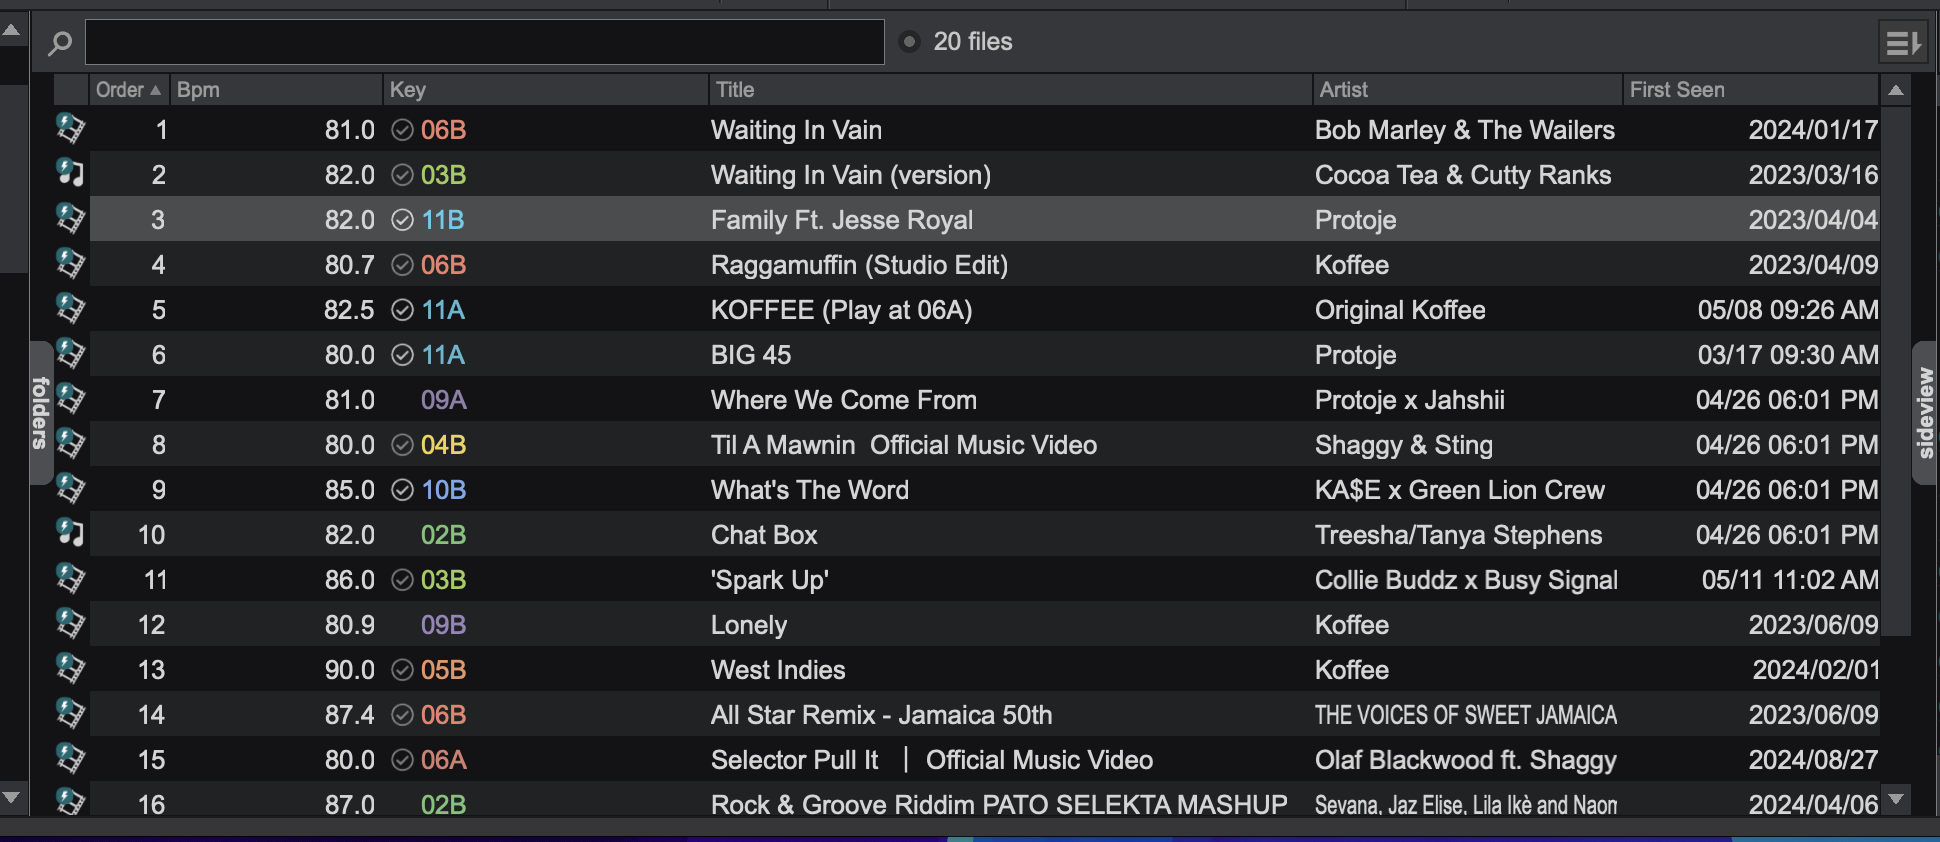
Task: Click the 09A key value
Action: (444, 400)
